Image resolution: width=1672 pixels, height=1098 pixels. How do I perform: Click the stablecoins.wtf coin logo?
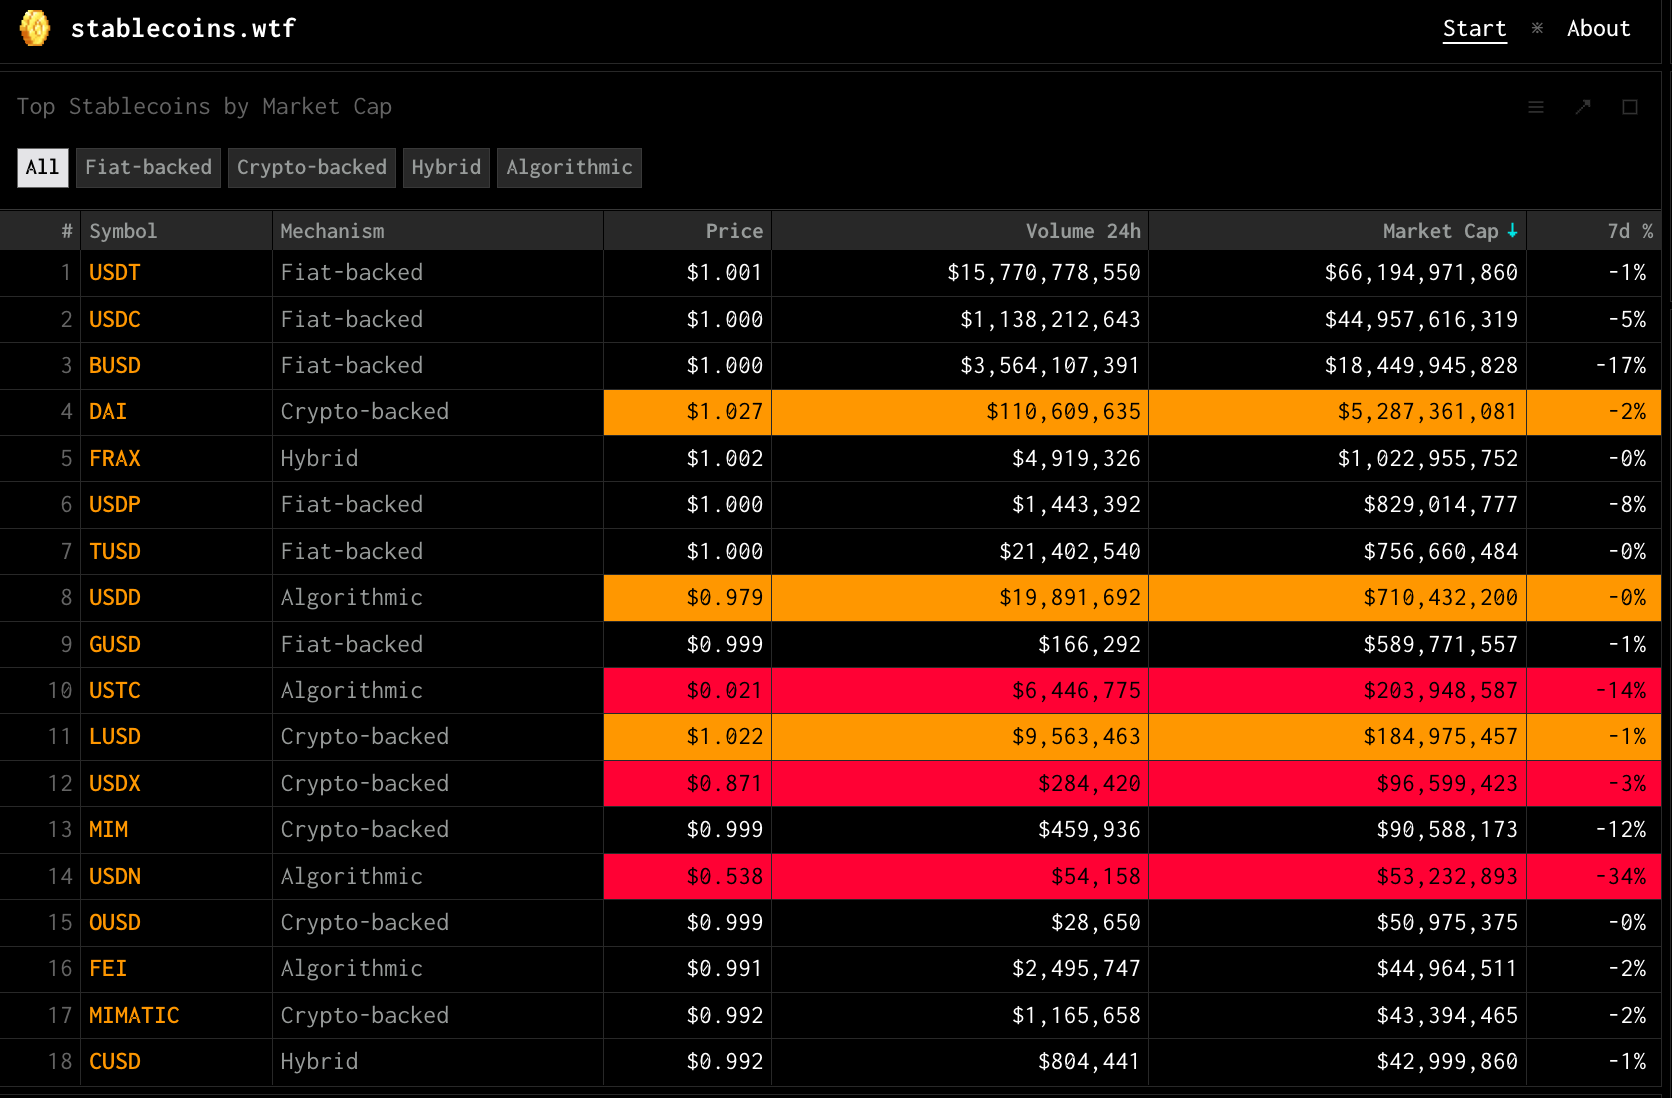[35, 28]
